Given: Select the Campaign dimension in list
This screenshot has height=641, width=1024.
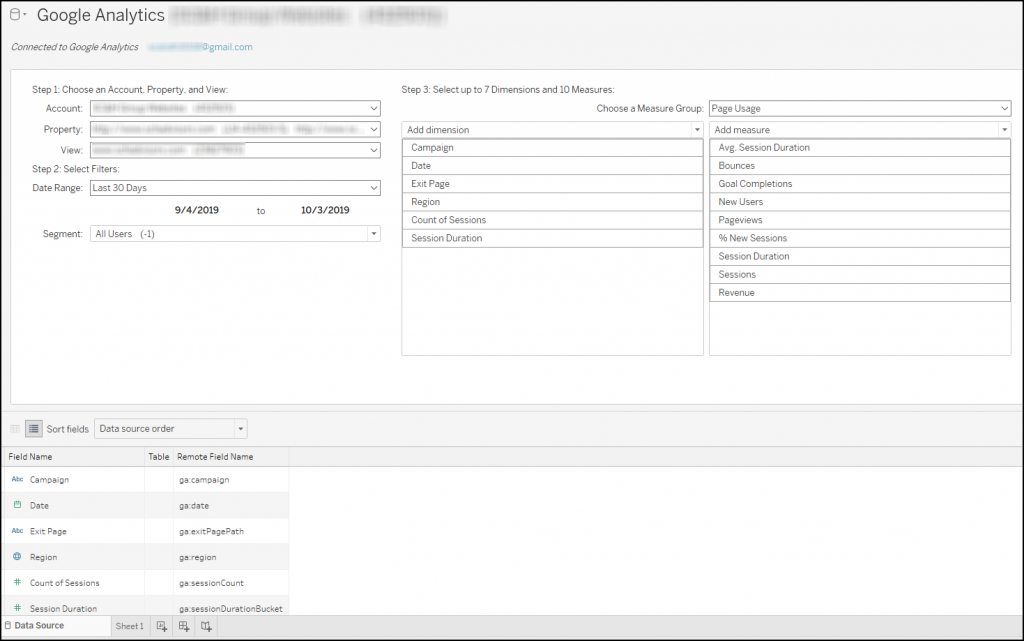Looking at the screenshot, I should pos(552,148).
